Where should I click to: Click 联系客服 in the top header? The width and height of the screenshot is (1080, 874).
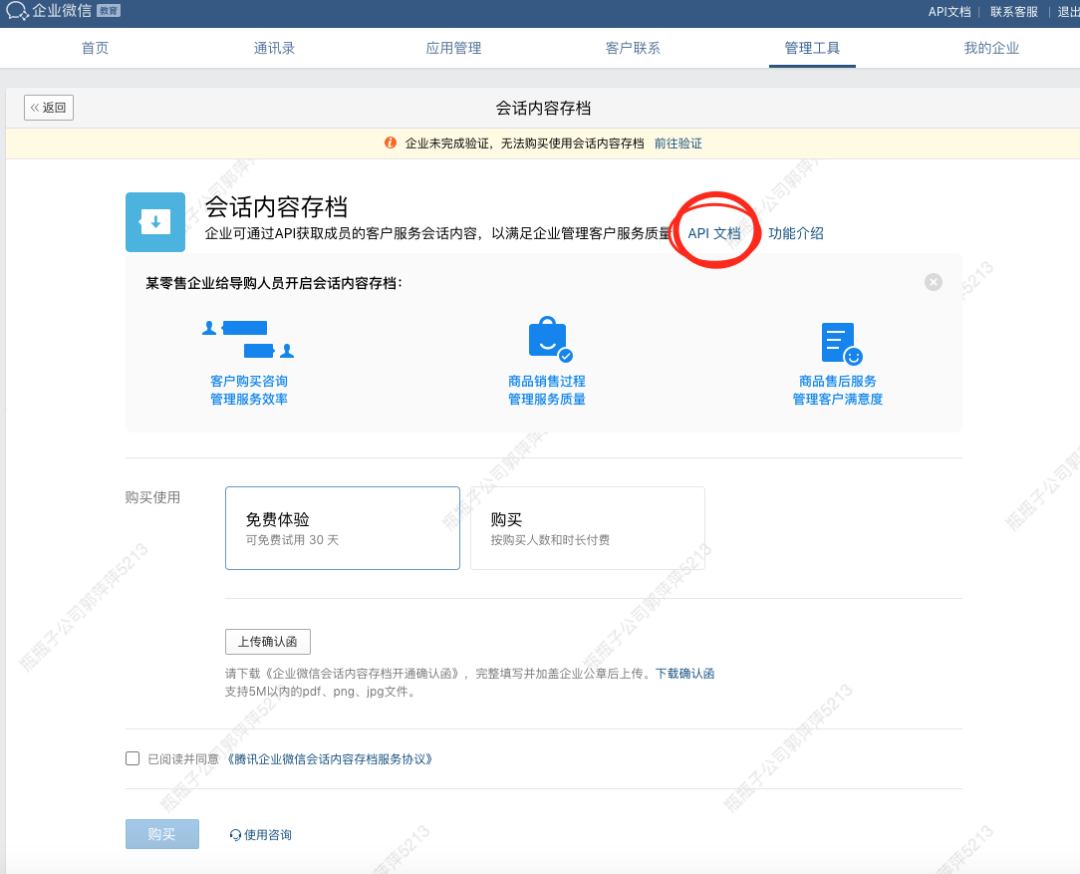click(x=1014, y=12)
